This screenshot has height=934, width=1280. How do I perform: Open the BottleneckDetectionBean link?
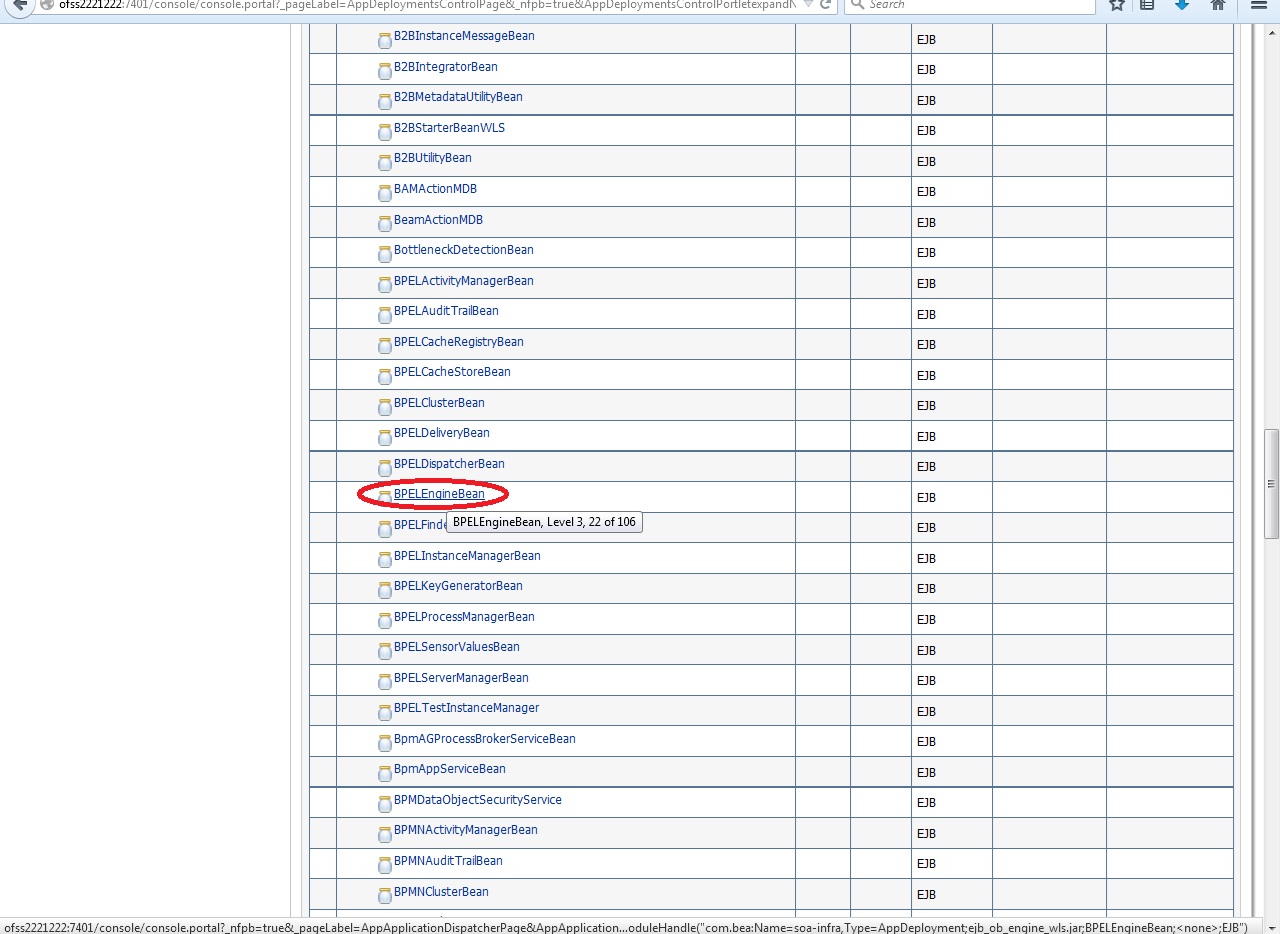(x=464, y=250)
